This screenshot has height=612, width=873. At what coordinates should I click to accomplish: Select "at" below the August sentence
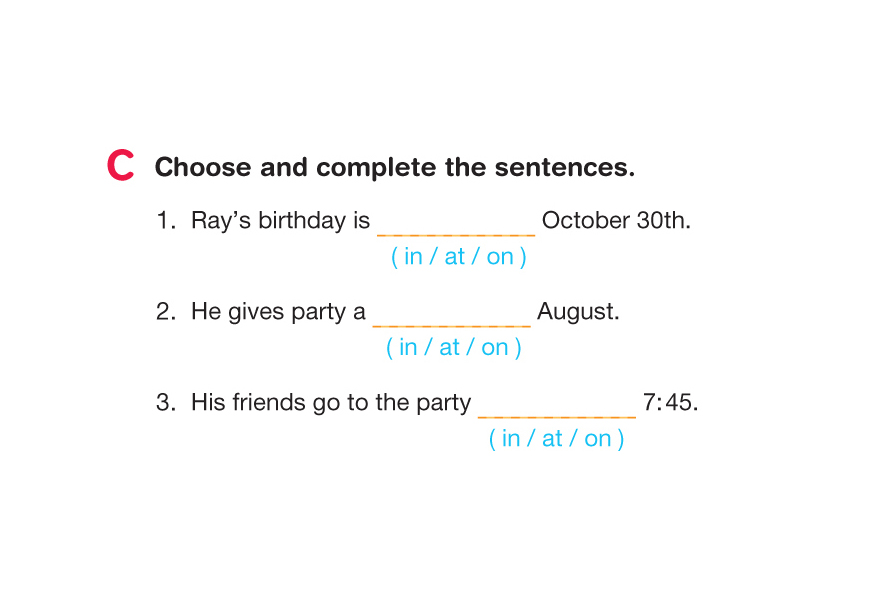tap(450, 348)
